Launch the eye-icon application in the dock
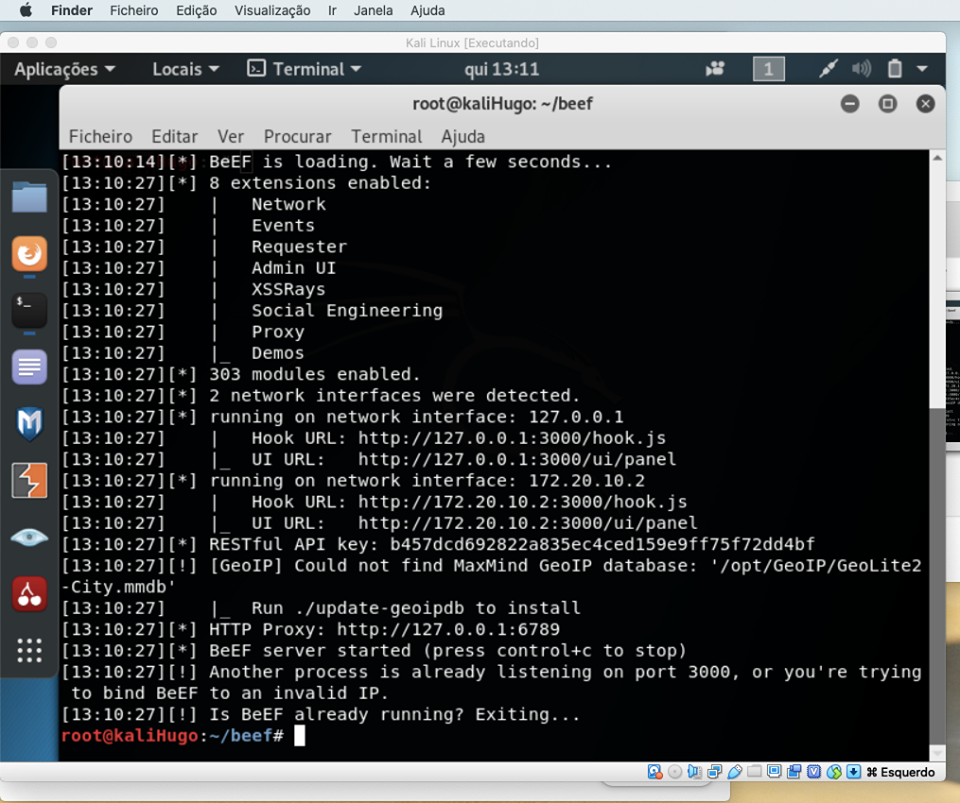 (x=29, y=536)
